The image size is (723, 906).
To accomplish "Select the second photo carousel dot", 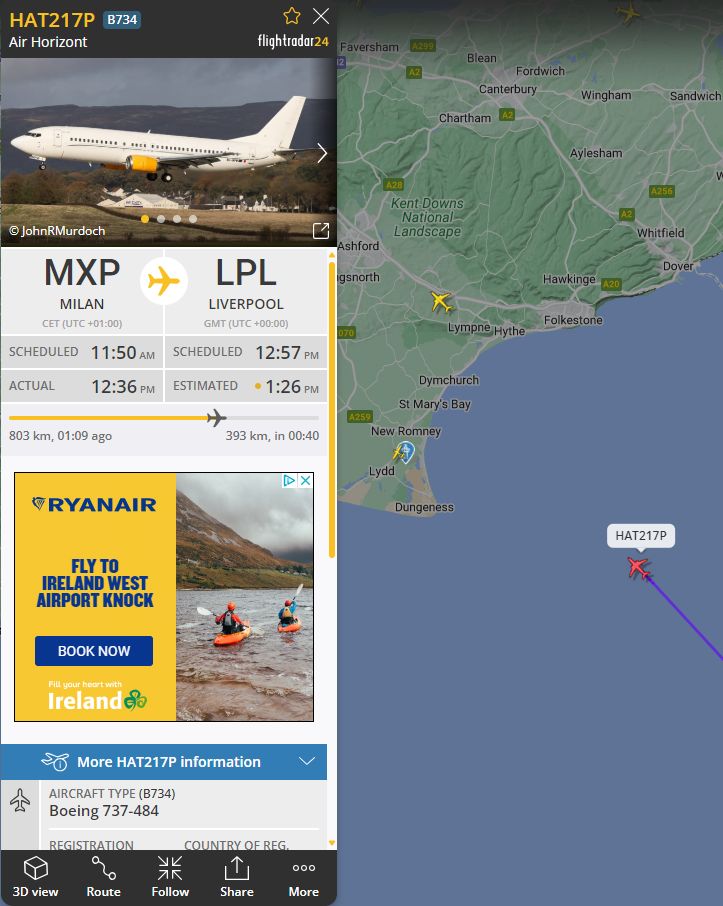I will click(161, 219).
